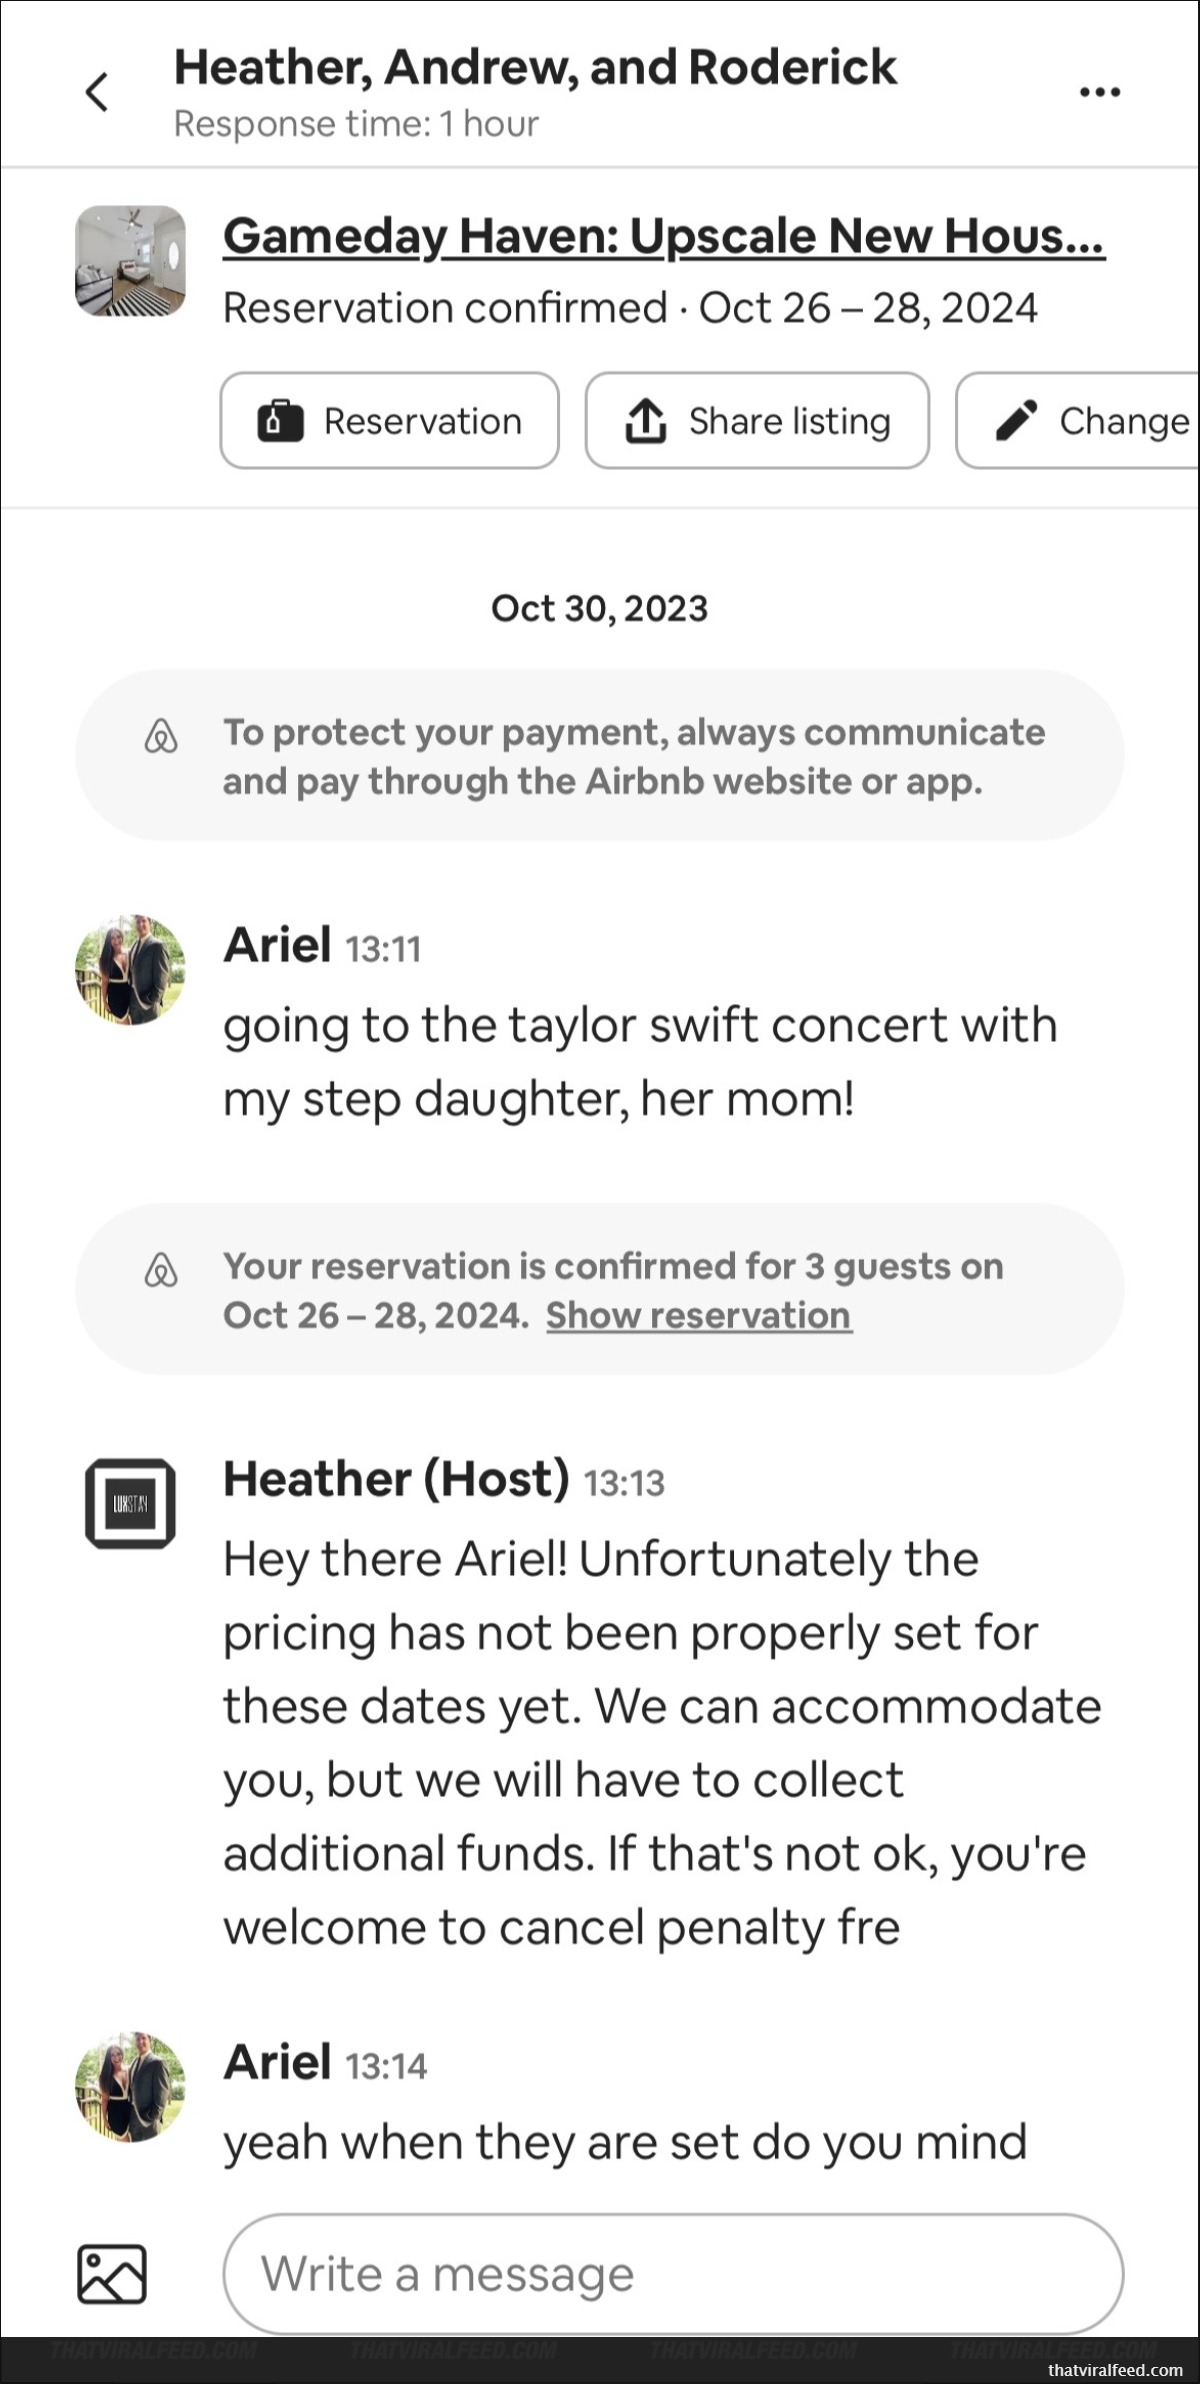Image resolution: width=1200 pixels, height=2384 pixels.
Task: Open the Reservation button
Action: pos(390,421)
